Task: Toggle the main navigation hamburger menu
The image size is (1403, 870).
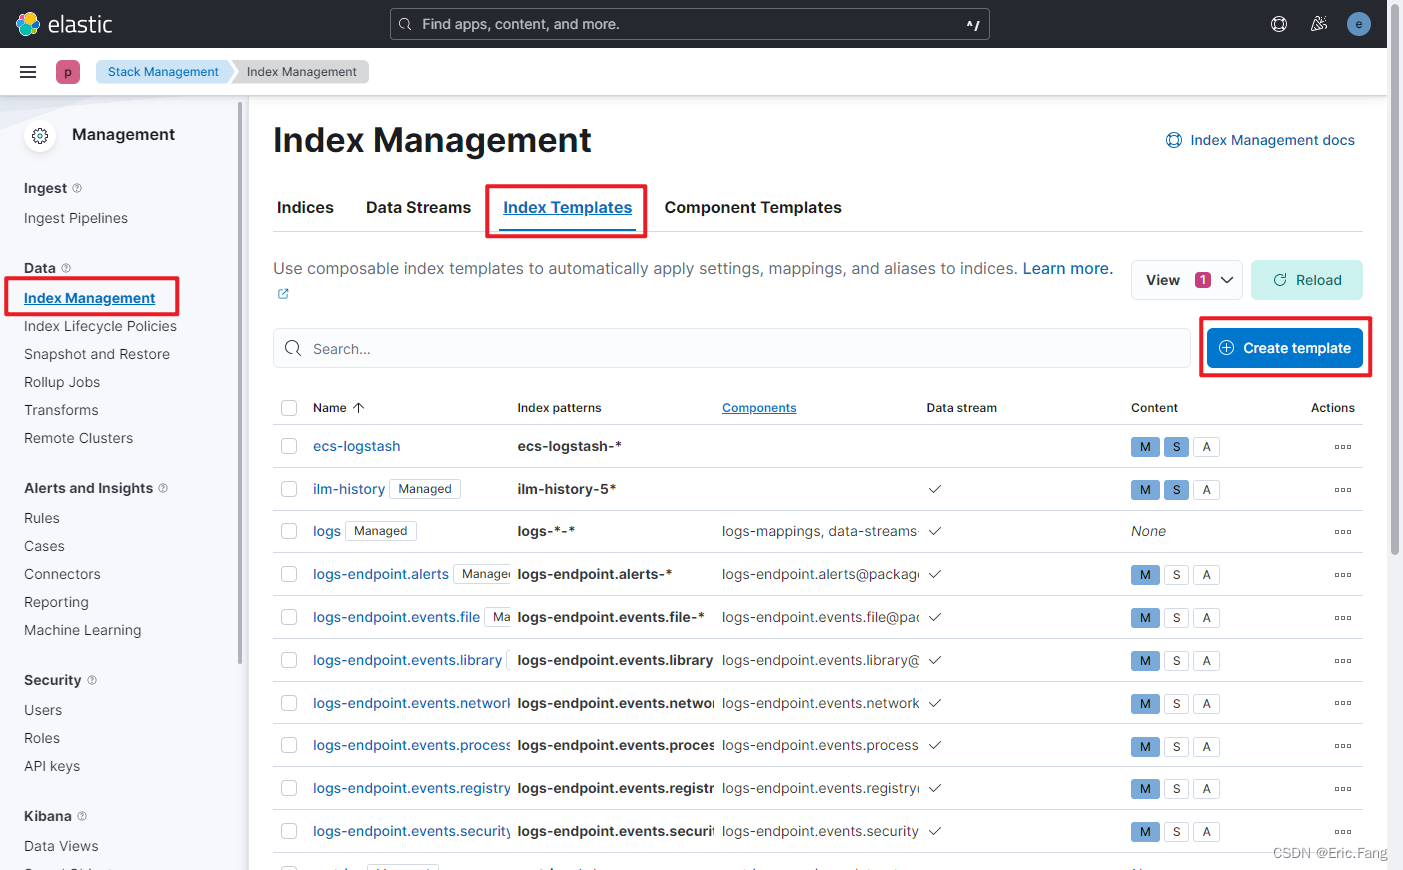Action: coord(27,71)
